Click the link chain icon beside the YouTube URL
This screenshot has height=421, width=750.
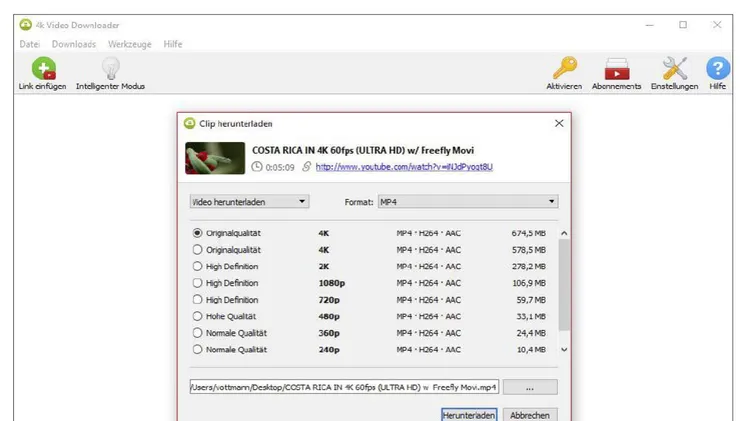pos(307,166)
